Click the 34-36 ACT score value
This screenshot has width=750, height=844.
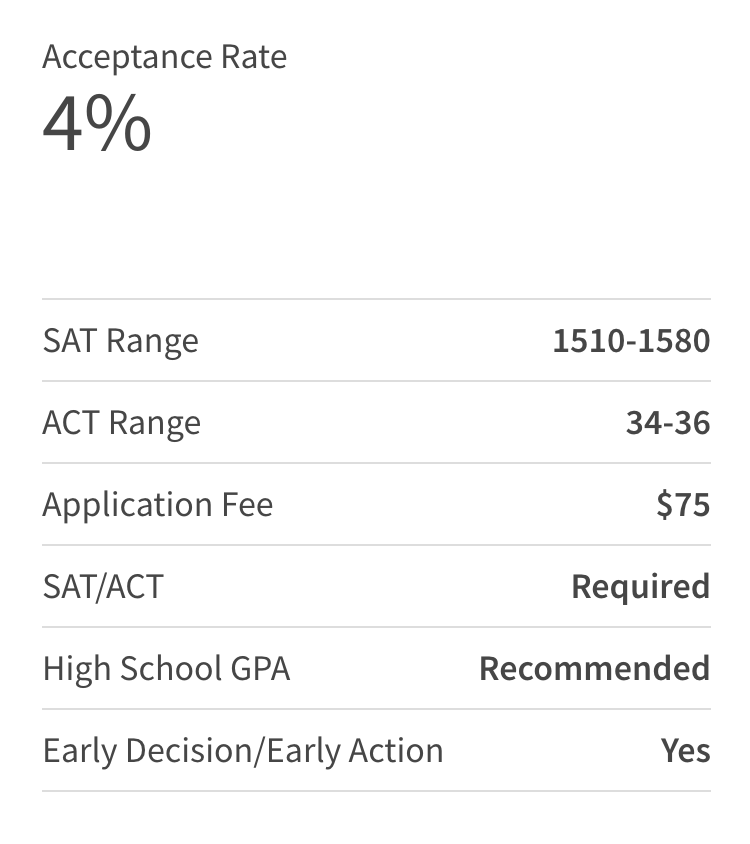click(x=668, y=423)
